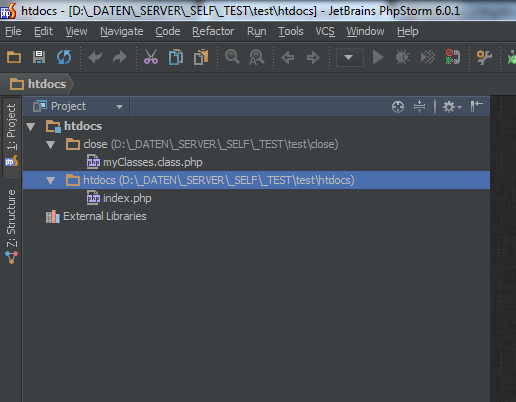The width and height of the screenshot is (516, 402).
Task: Open the Window menu
Action: (365, 31)
